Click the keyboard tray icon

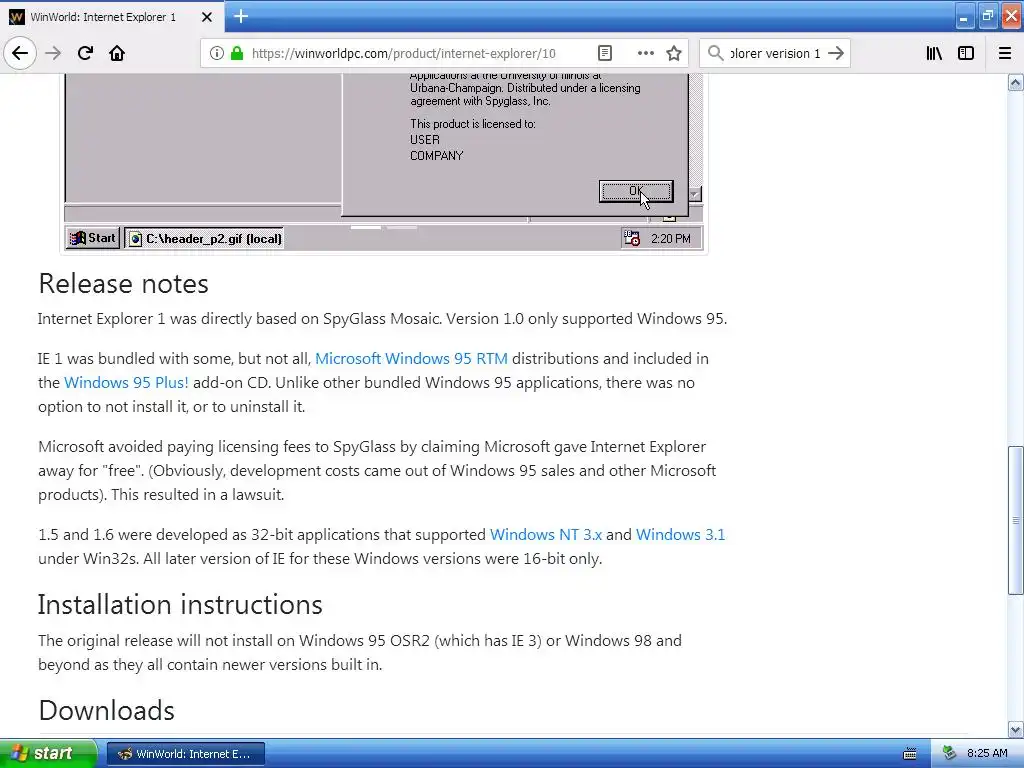910,754
